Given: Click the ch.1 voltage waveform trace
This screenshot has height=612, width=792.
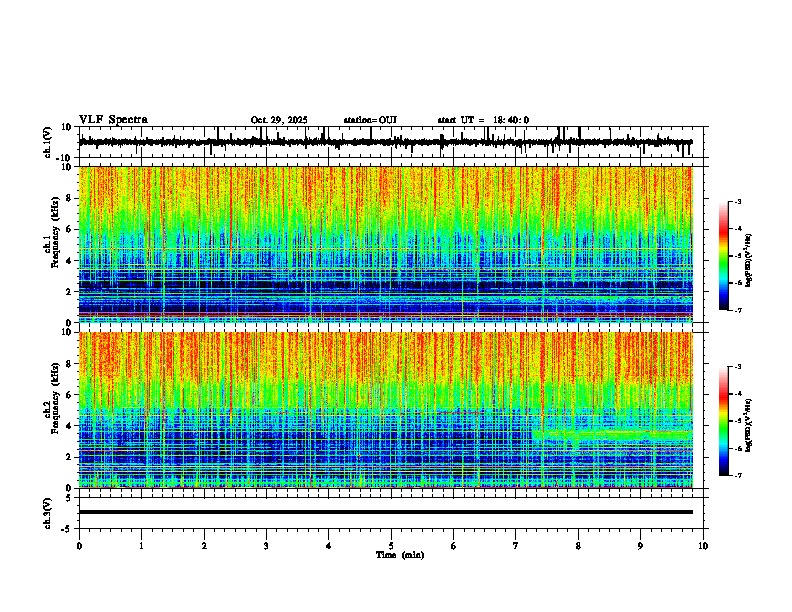Looking at the screenshot, I should [385, 142].
